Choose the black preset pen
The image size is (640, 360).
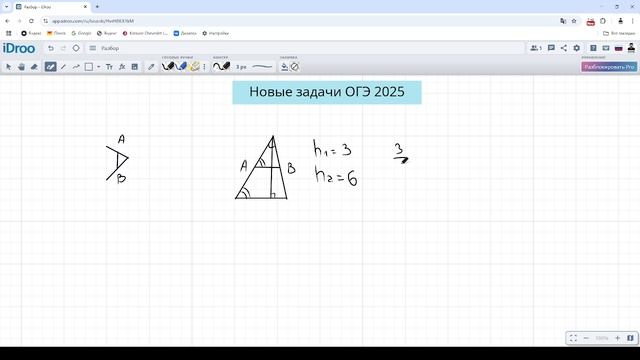(x=168, y=66)
